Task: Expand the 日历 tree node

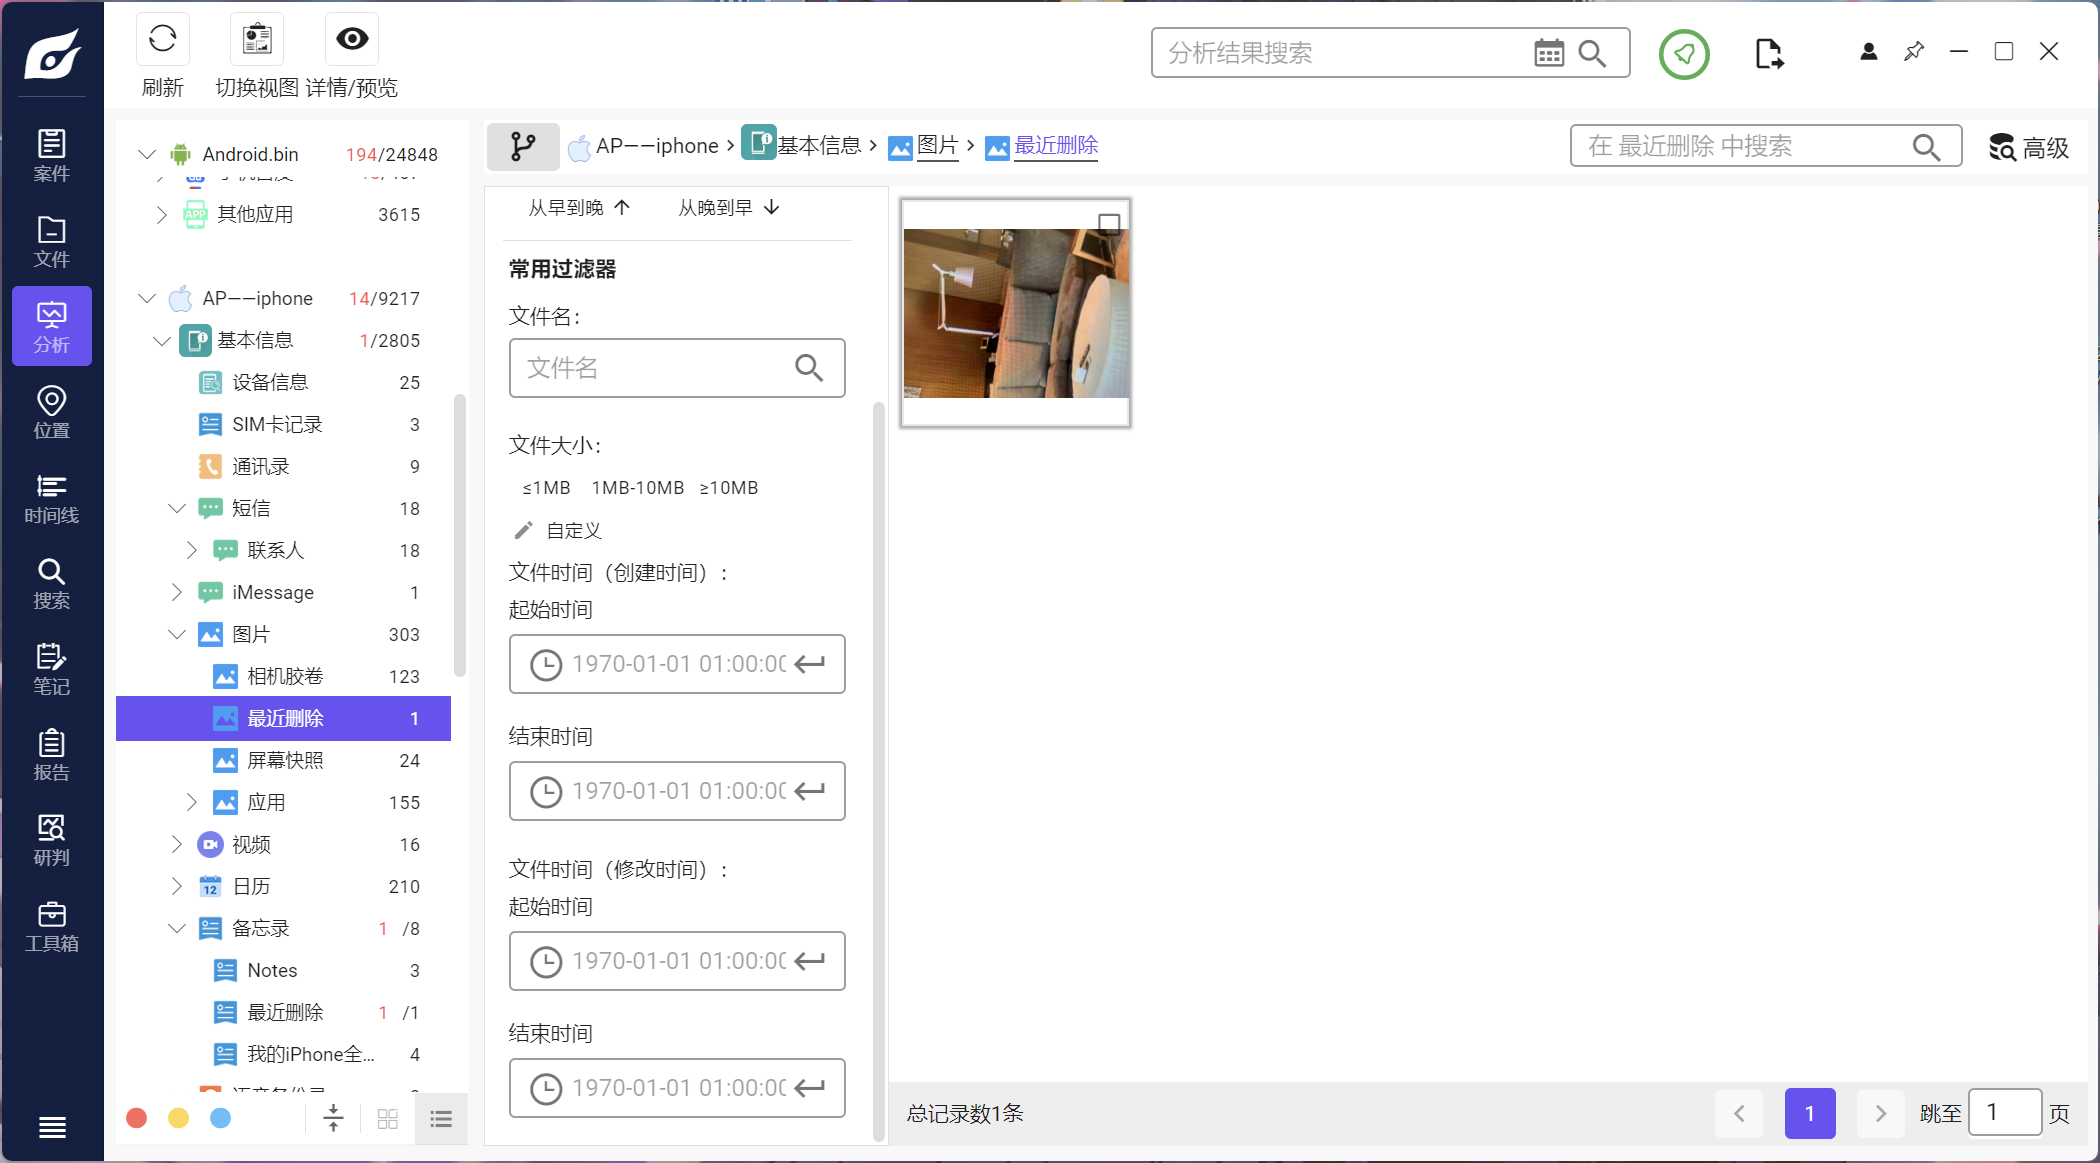Action: [176, 886]
